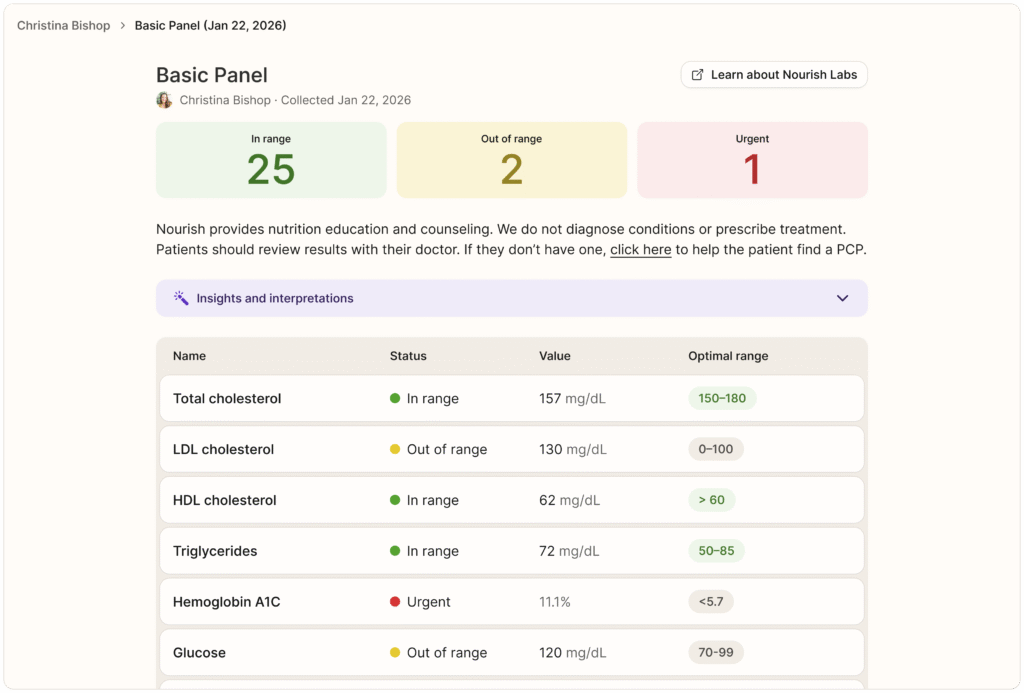Screen dimensions: 1024x693
Task: Click the yellow status dot for LDL cholesterol
Action: (395, 449)
